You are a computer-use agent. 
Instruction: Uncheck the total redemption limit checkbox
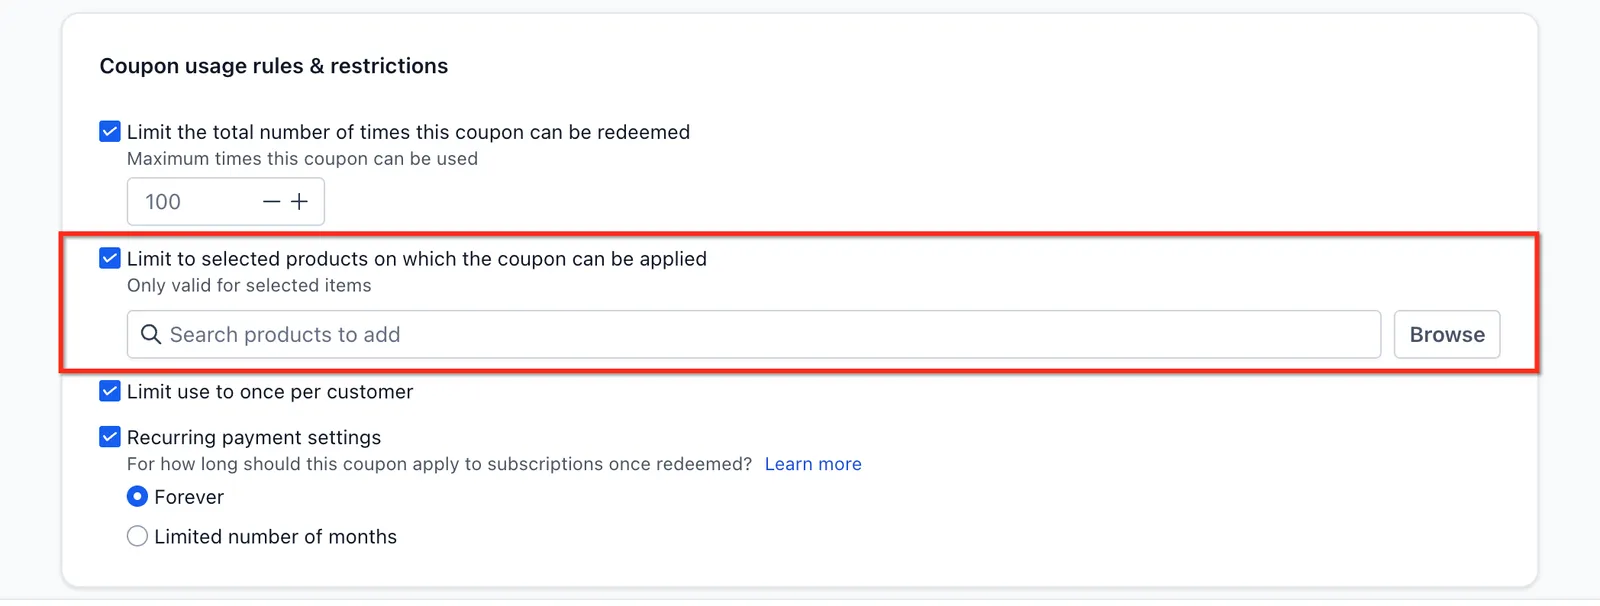(110, 131)
